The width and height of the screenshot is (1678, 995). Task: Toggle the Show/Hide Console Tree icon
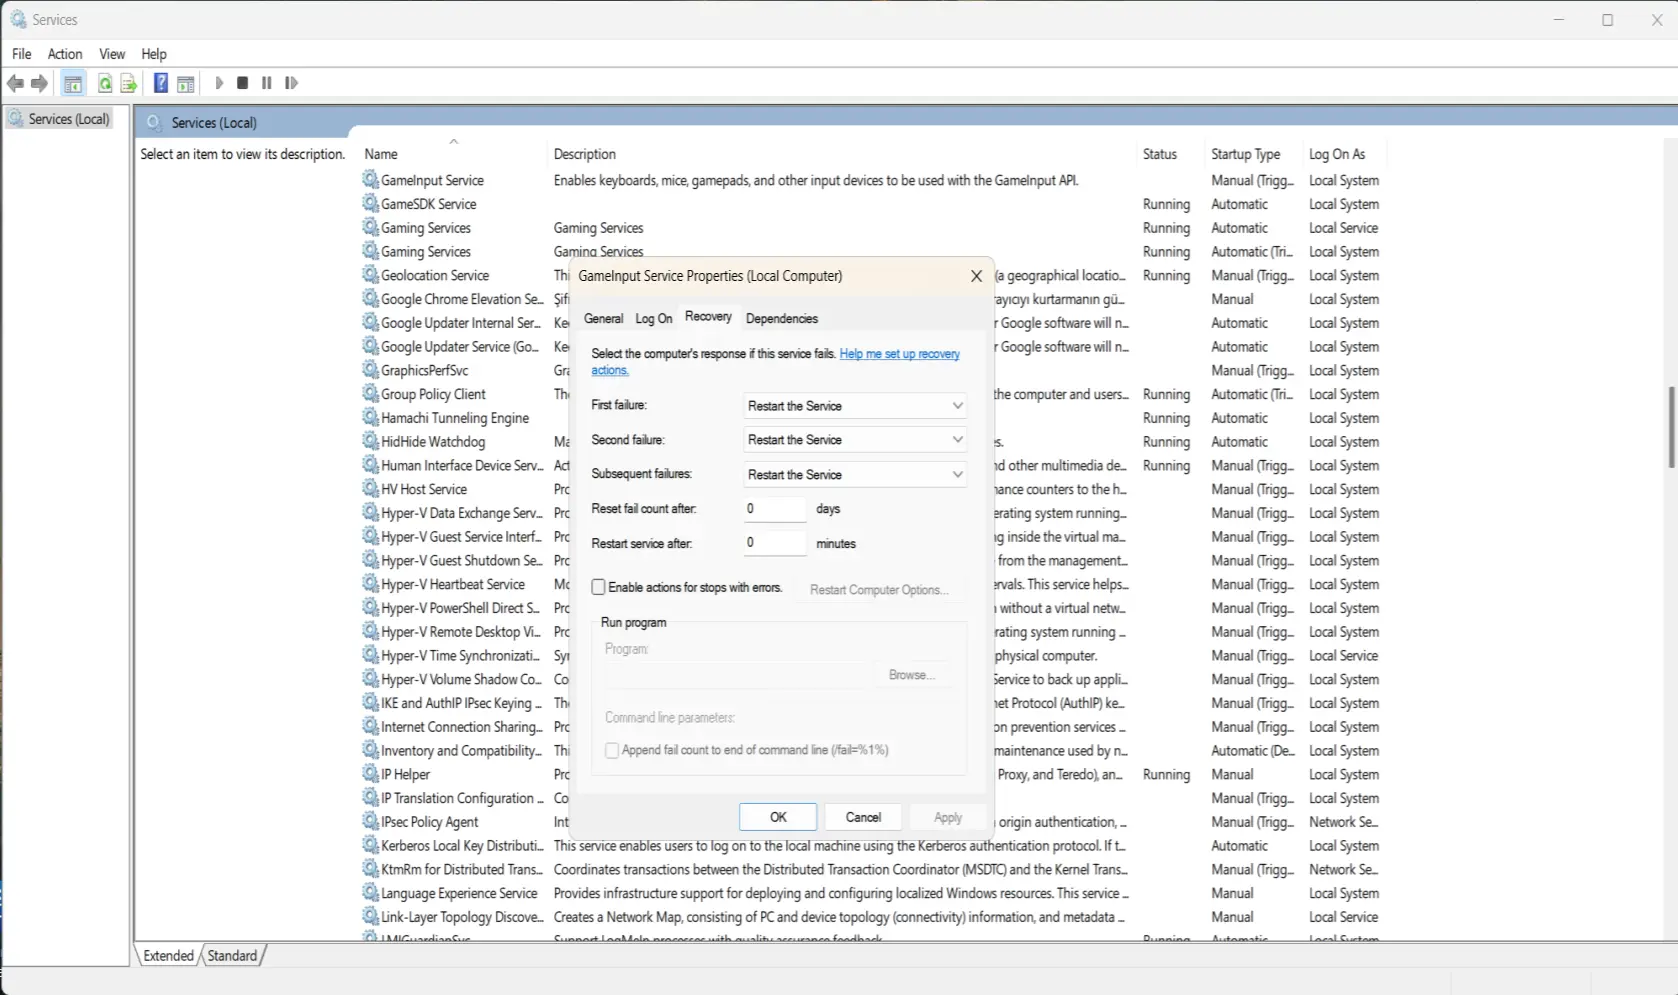[73, 84]
